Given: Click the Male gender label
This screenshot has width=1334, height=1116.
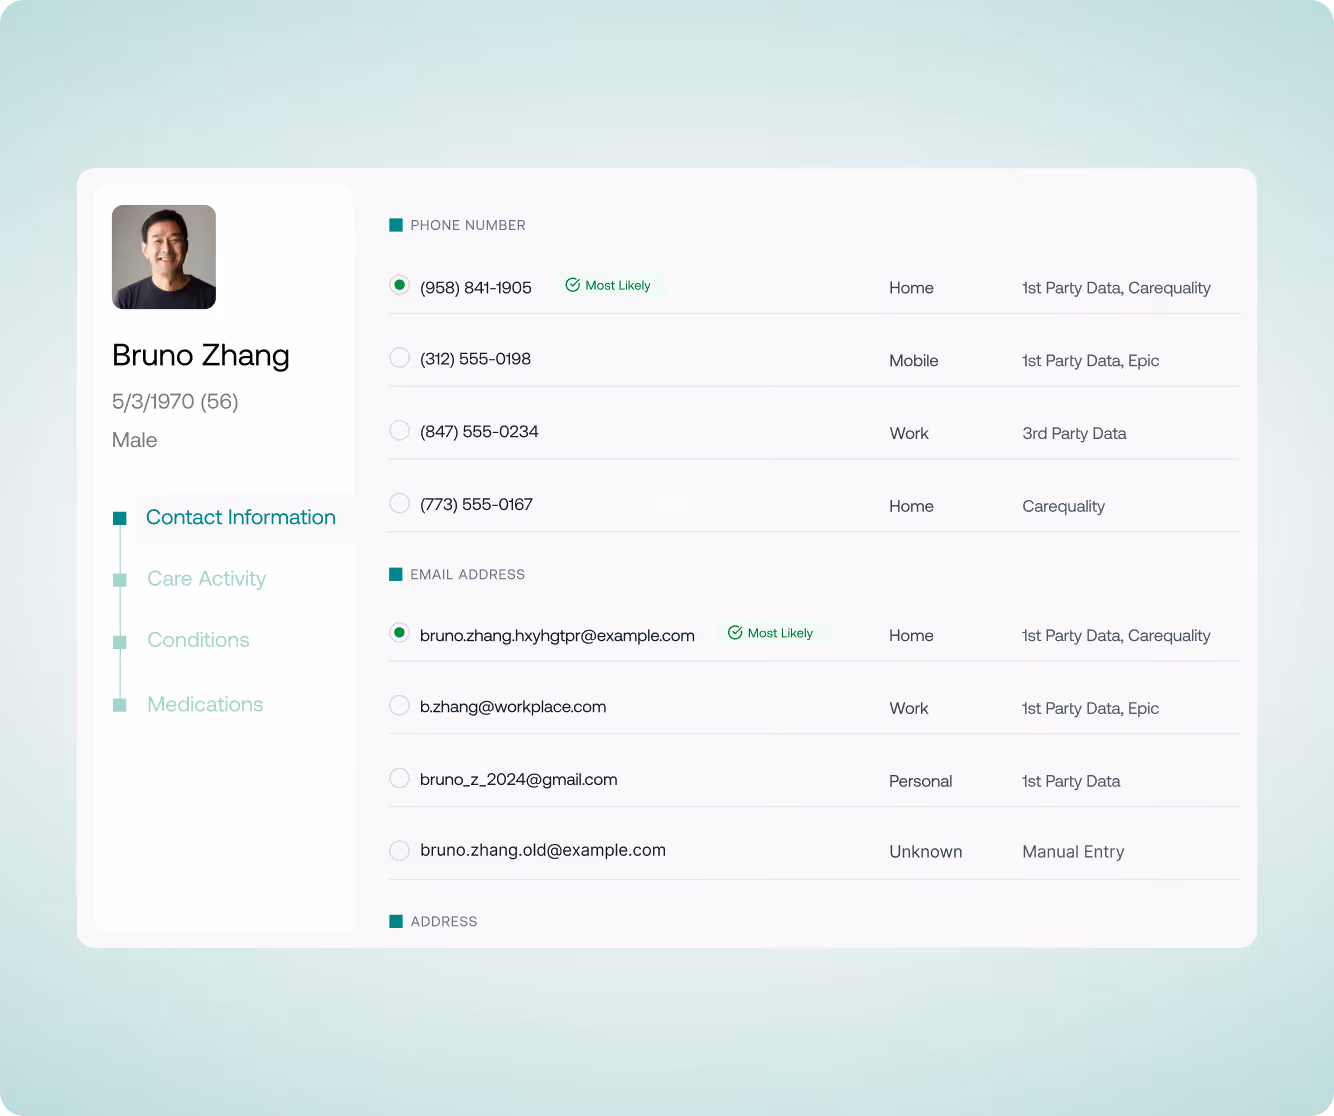Looking at the screenshot, I should point(135,440).
